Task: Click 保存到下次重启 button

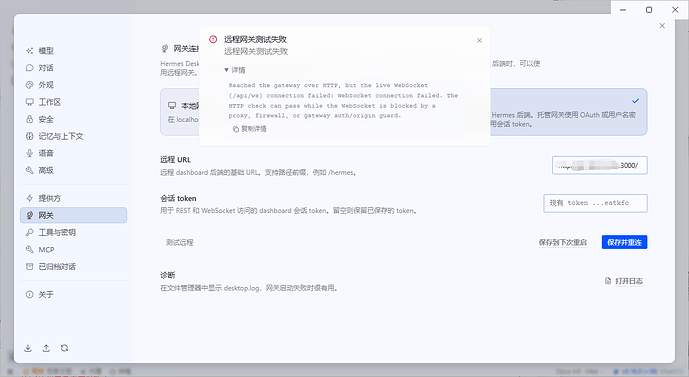Action: point(562,243)
